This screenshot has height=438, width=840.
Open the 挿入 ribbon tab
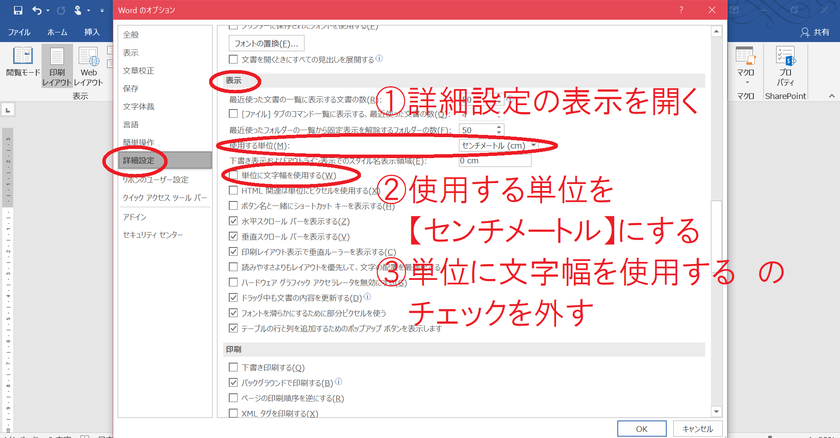(92, 32)
